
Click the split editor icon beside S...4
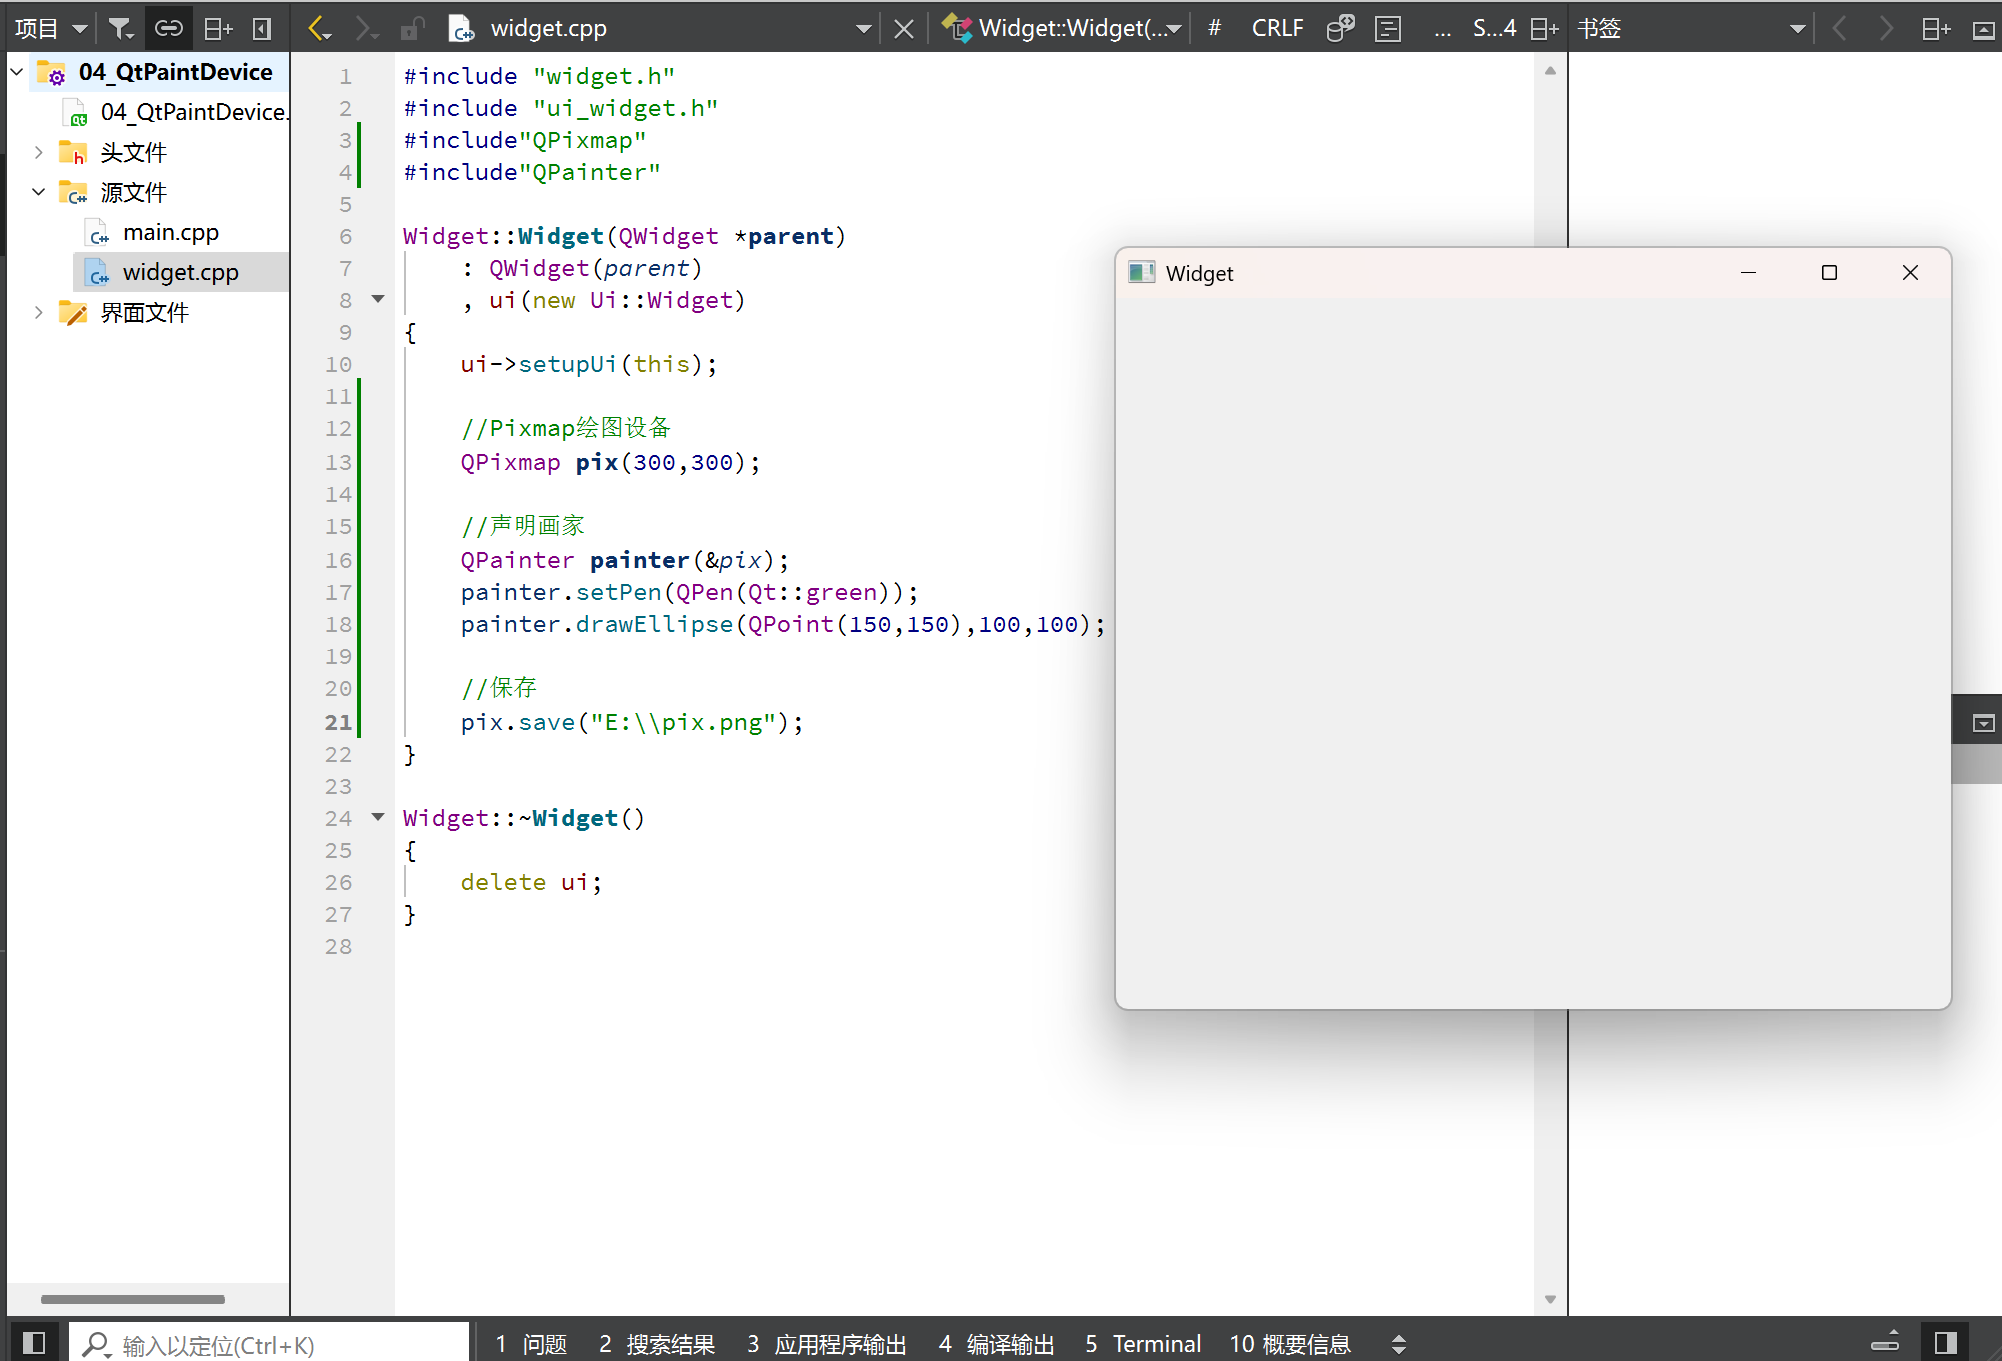[1544, 28]
